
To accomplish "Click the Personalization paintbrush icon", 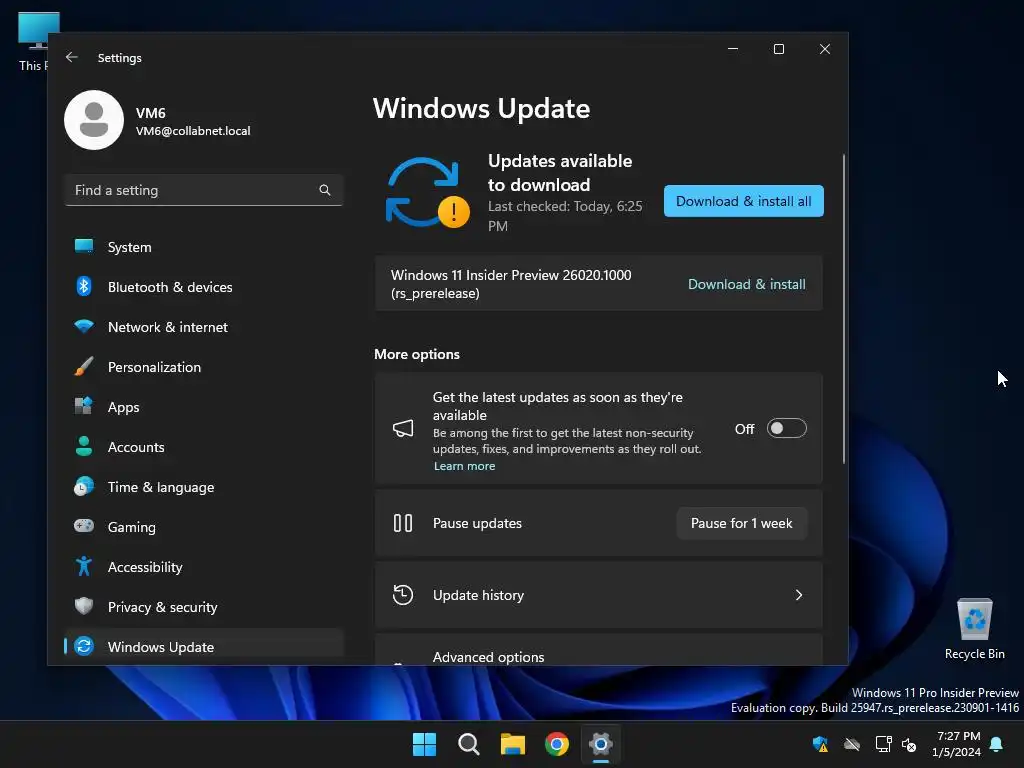I will pos(84,366).
